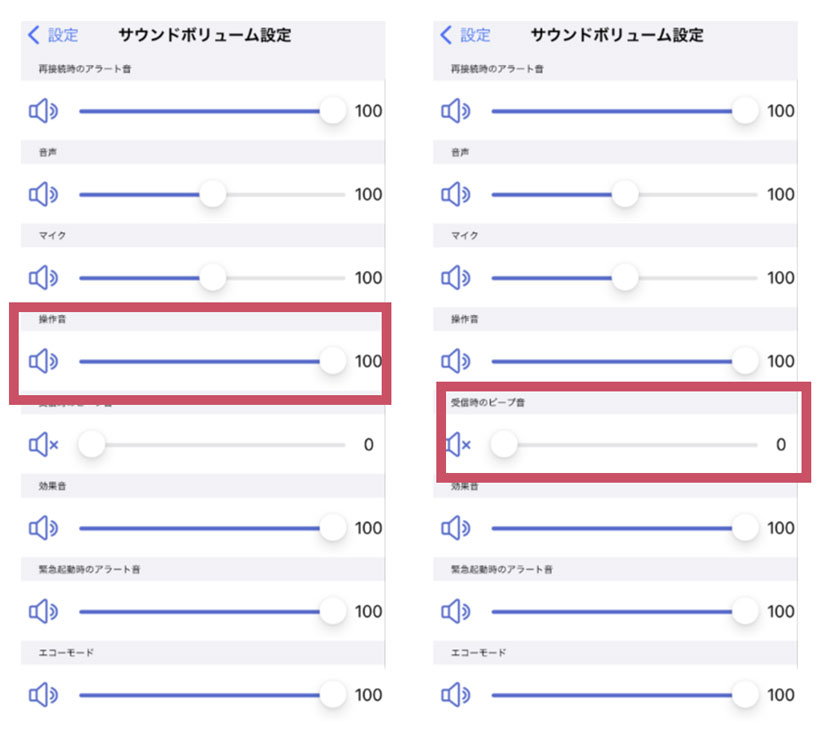Click the エコーモード speaker icon in right panel
Viewport: 822px width, 732px height.
click(456, 694)
